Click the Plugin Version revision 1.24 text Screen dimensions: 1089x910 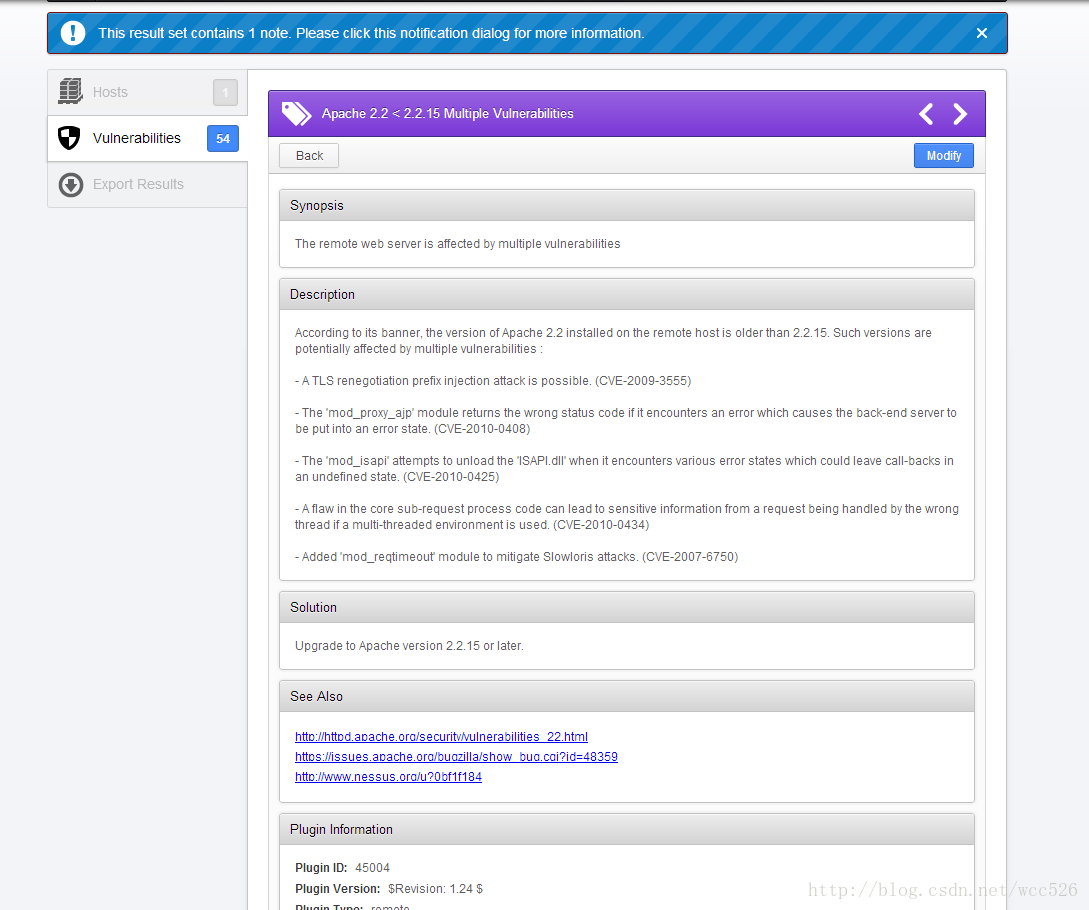point(435,888)
